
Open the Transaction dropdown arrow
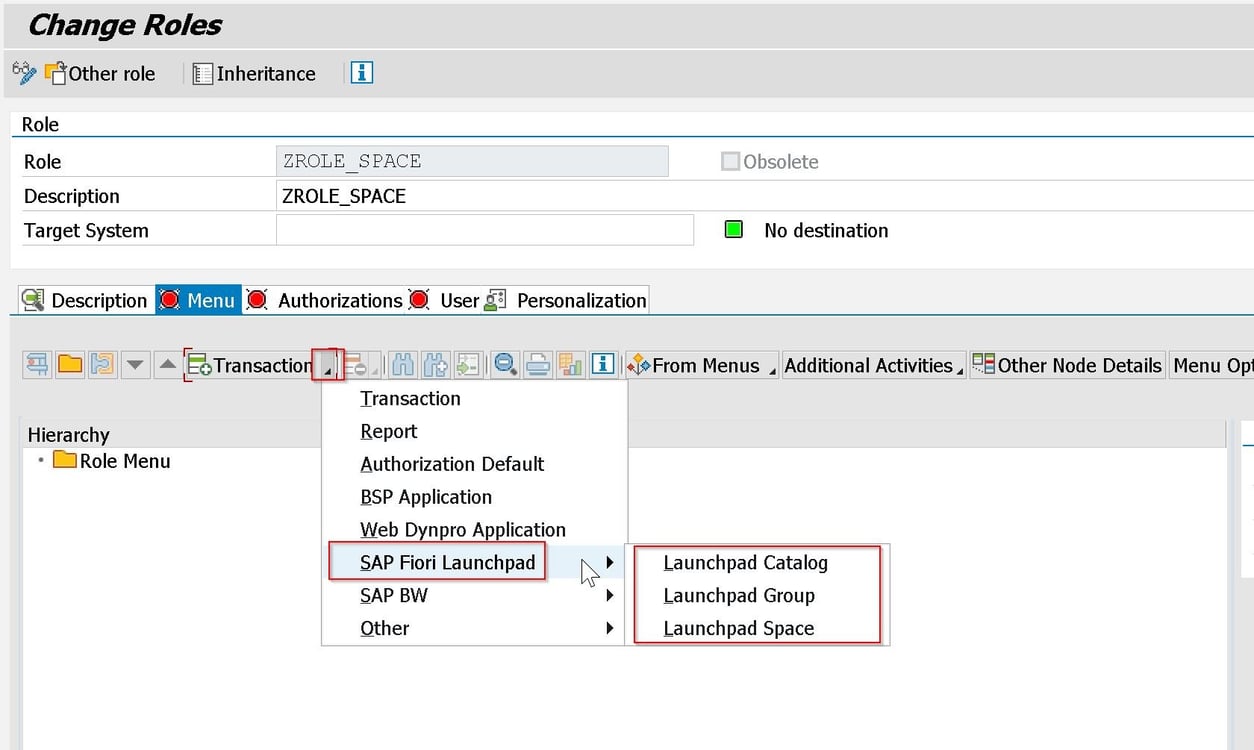328,365
